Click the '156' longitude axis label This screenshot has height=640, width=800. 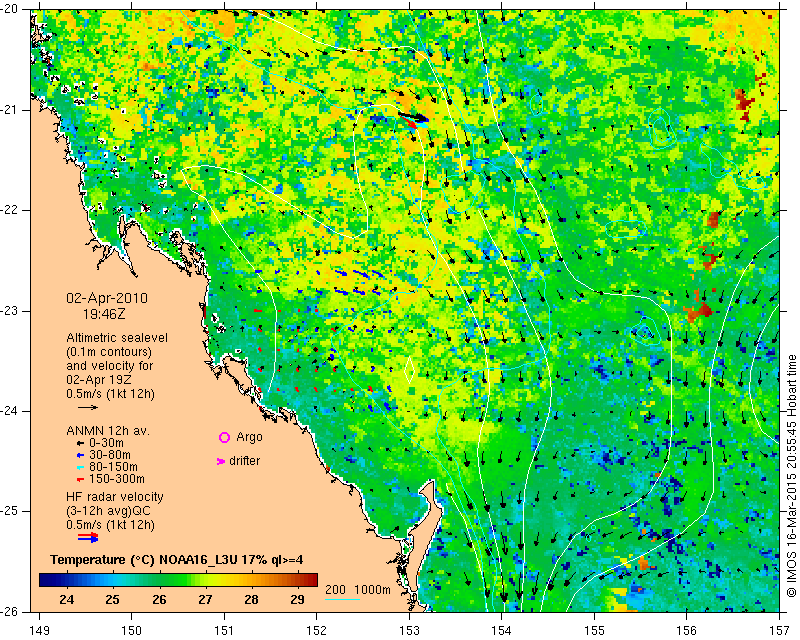(x=687, y=630)
